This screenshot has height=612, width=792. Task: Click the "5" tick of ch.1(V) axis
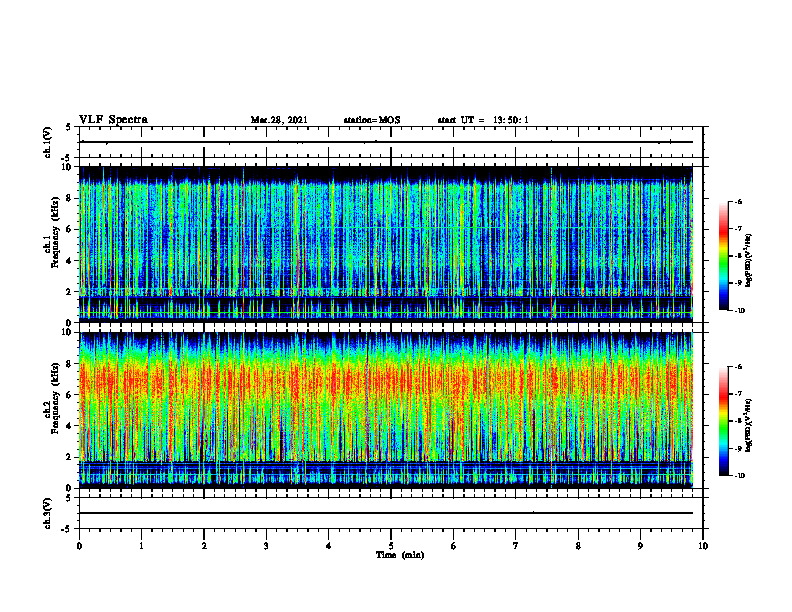[70, 127]
